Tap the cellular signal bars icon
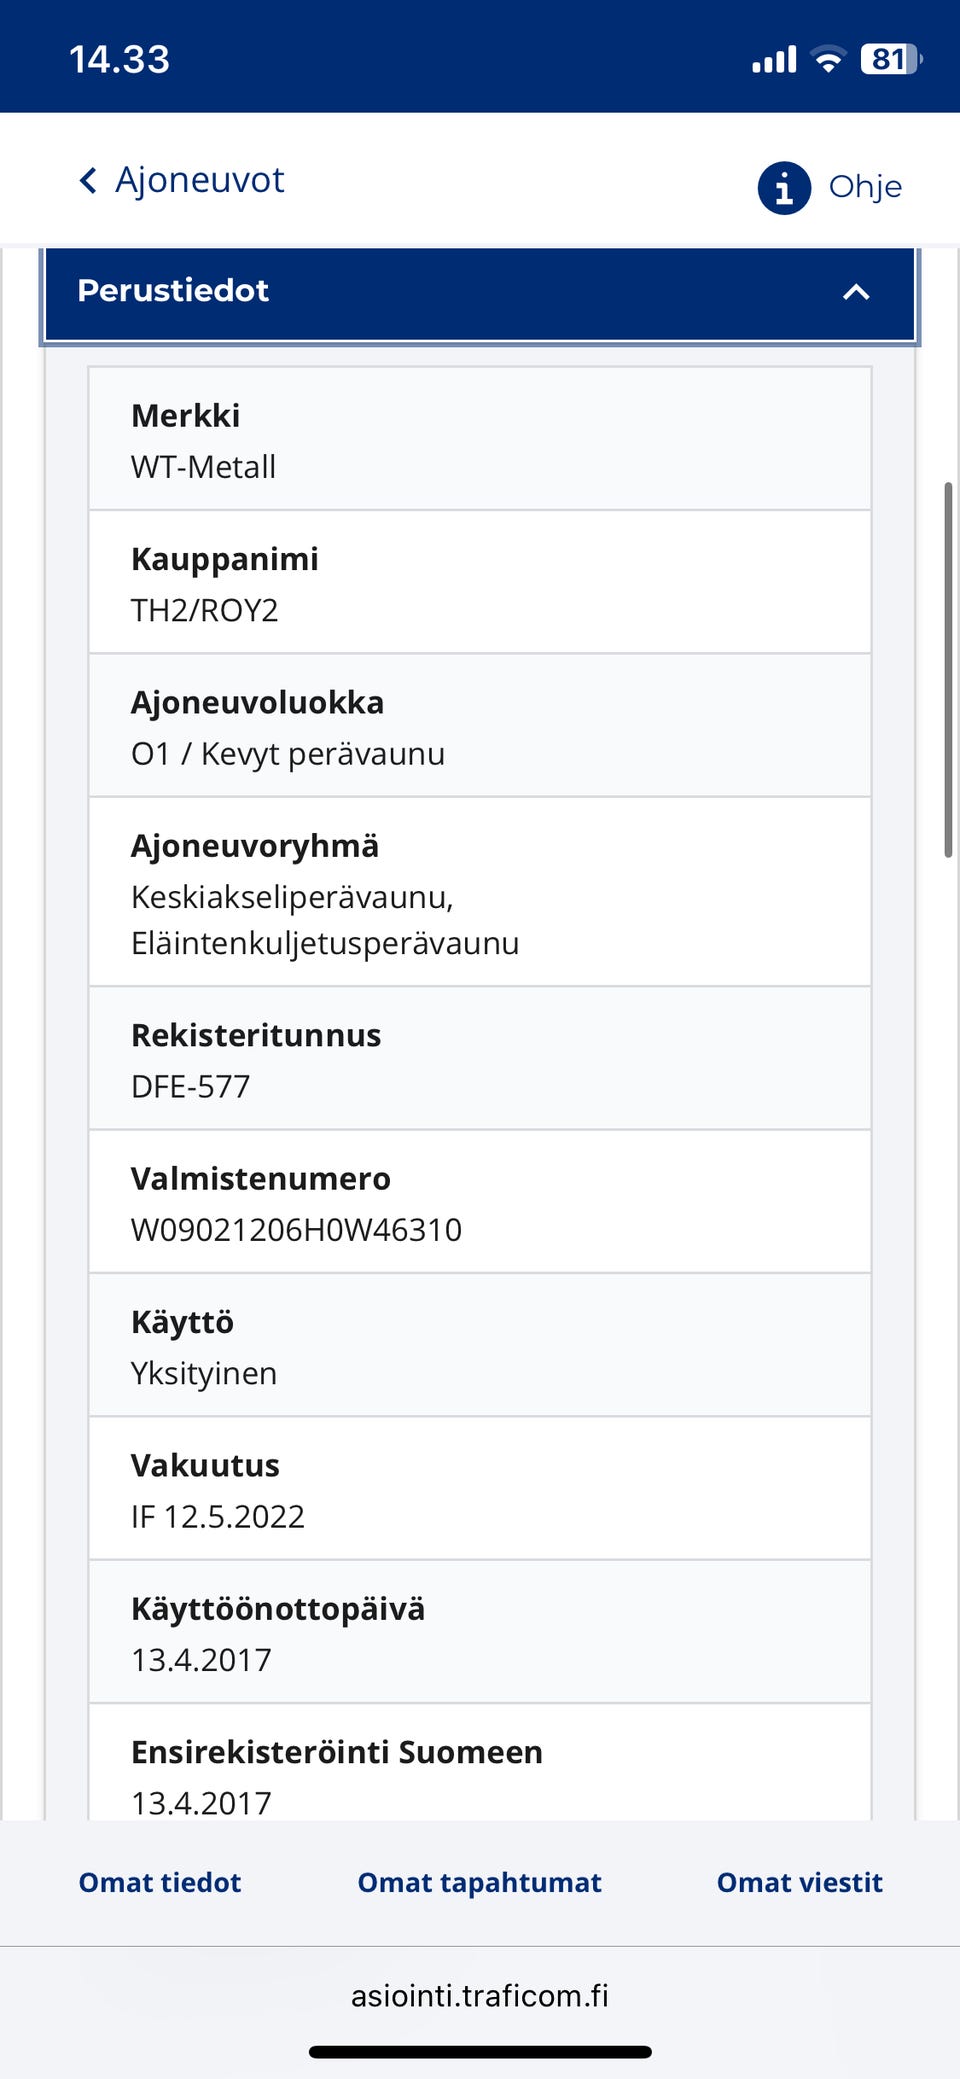Screen dimensions: 960x2079 click(774, 60)
